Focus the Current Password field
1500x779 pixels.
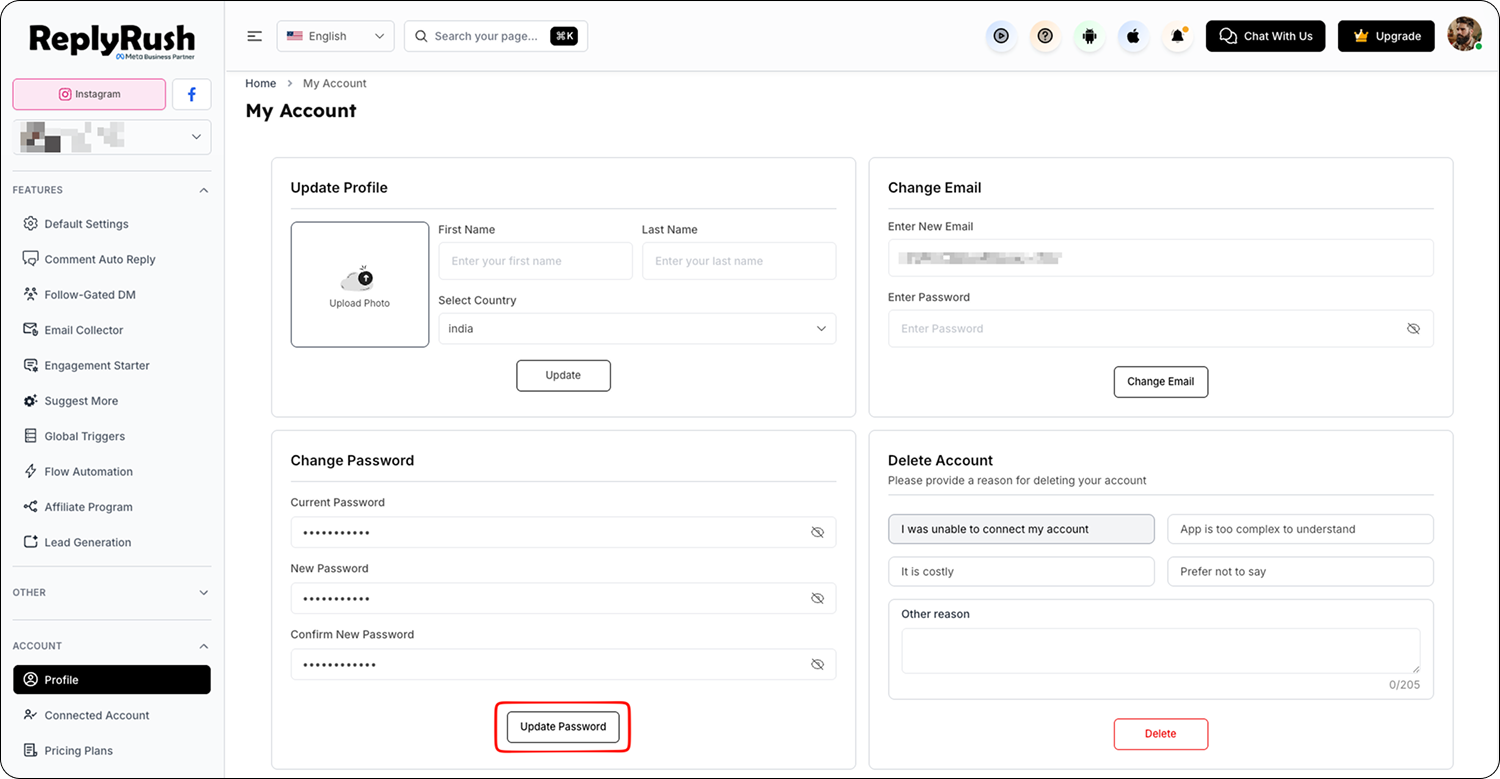[x=563, y=532]
